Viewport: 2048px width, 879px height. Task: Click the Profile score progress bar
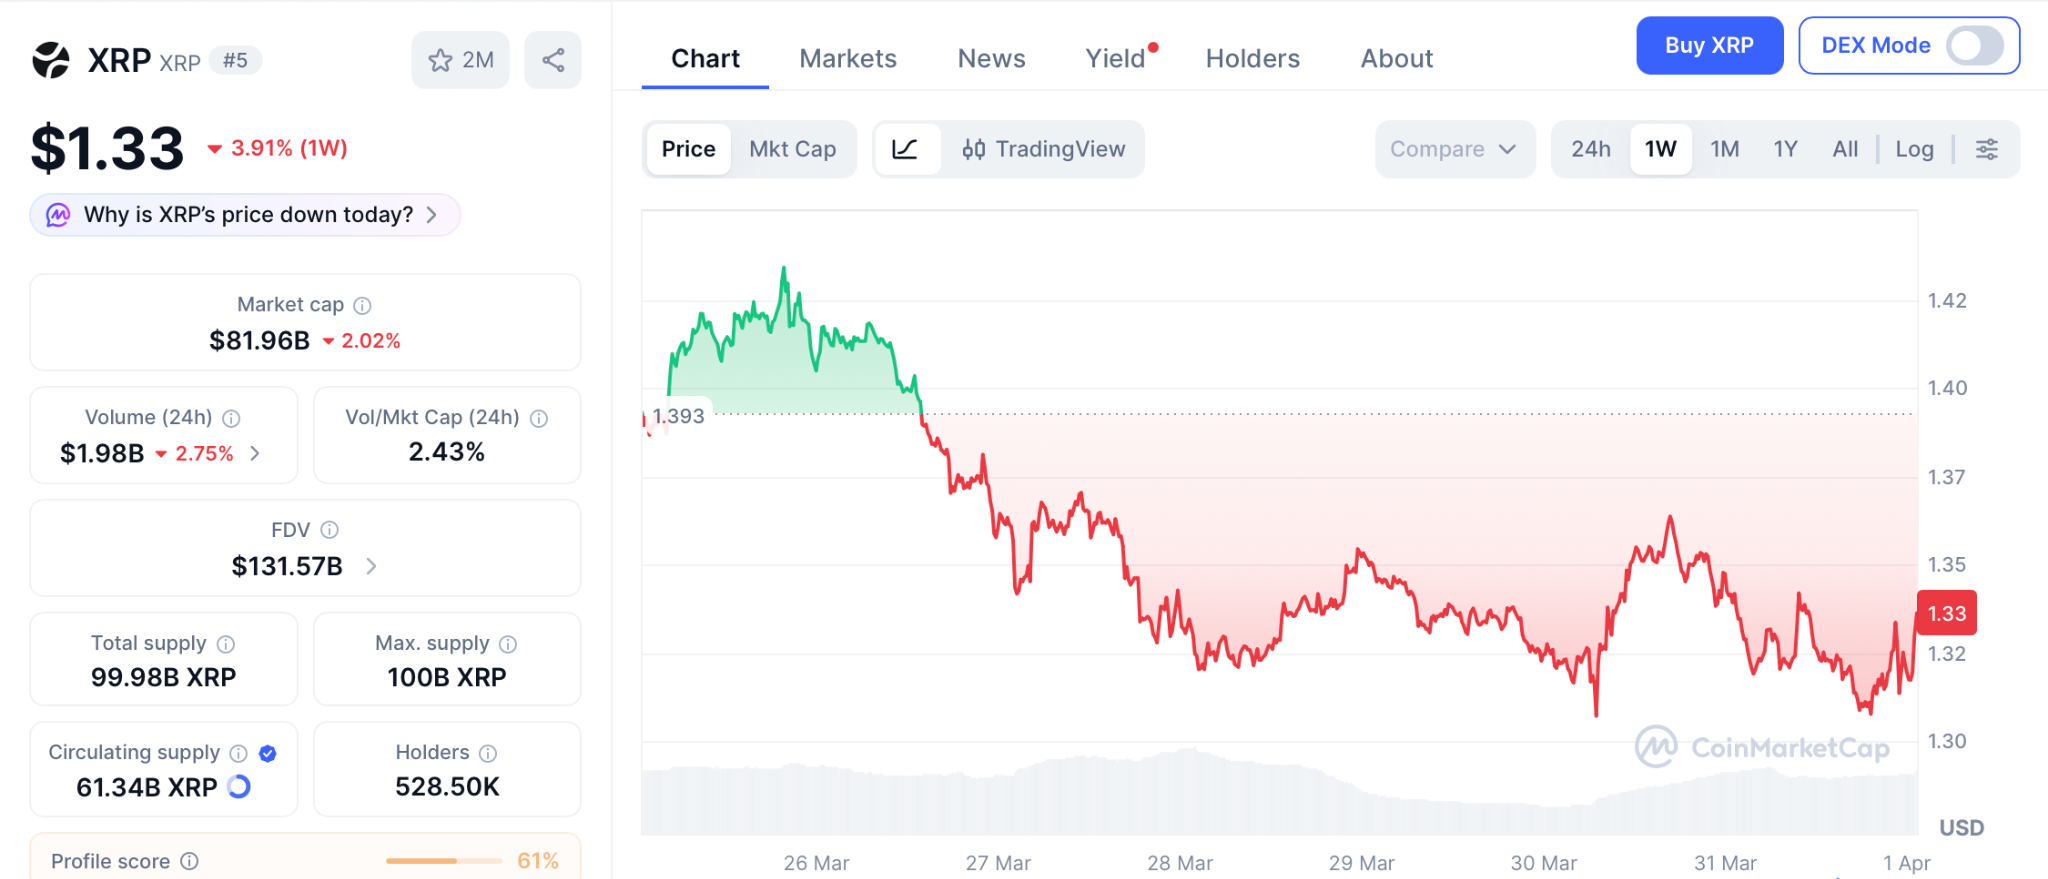(443, 861)
